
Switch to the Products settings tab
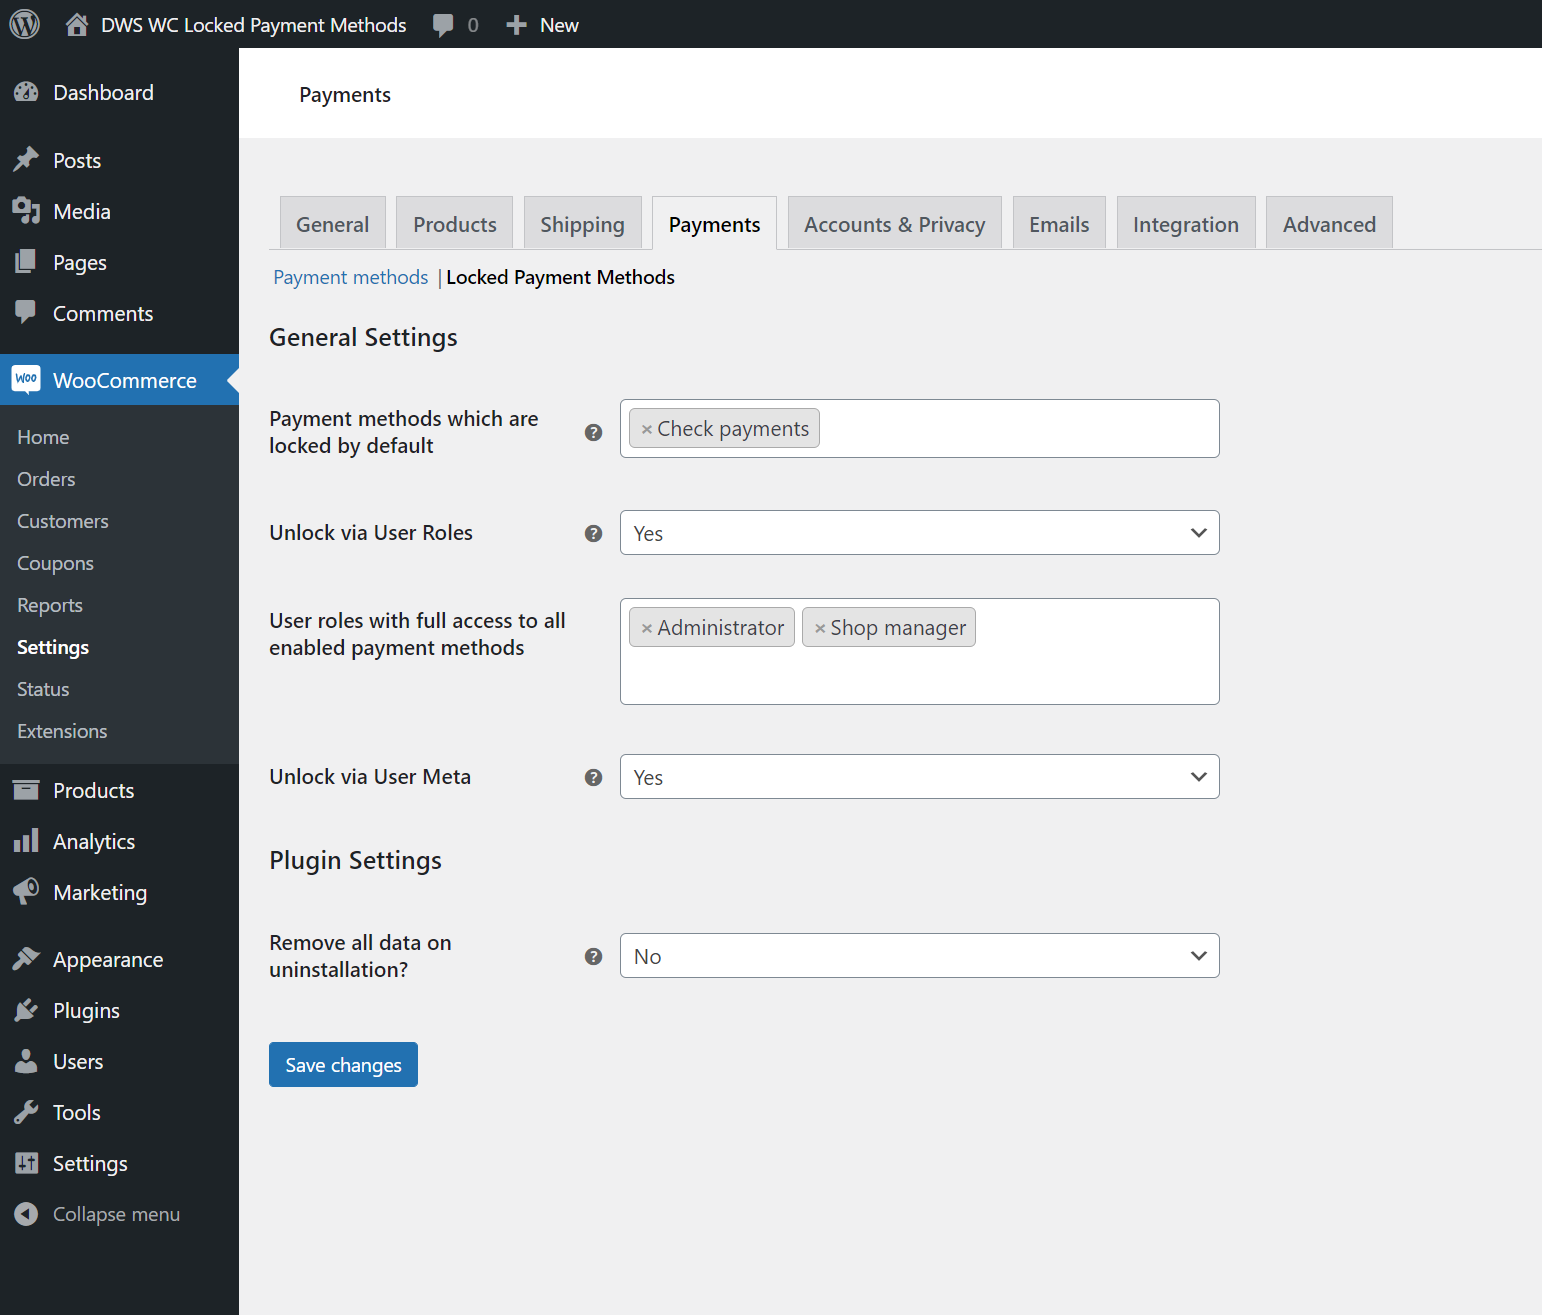click(x=455, y=224)
